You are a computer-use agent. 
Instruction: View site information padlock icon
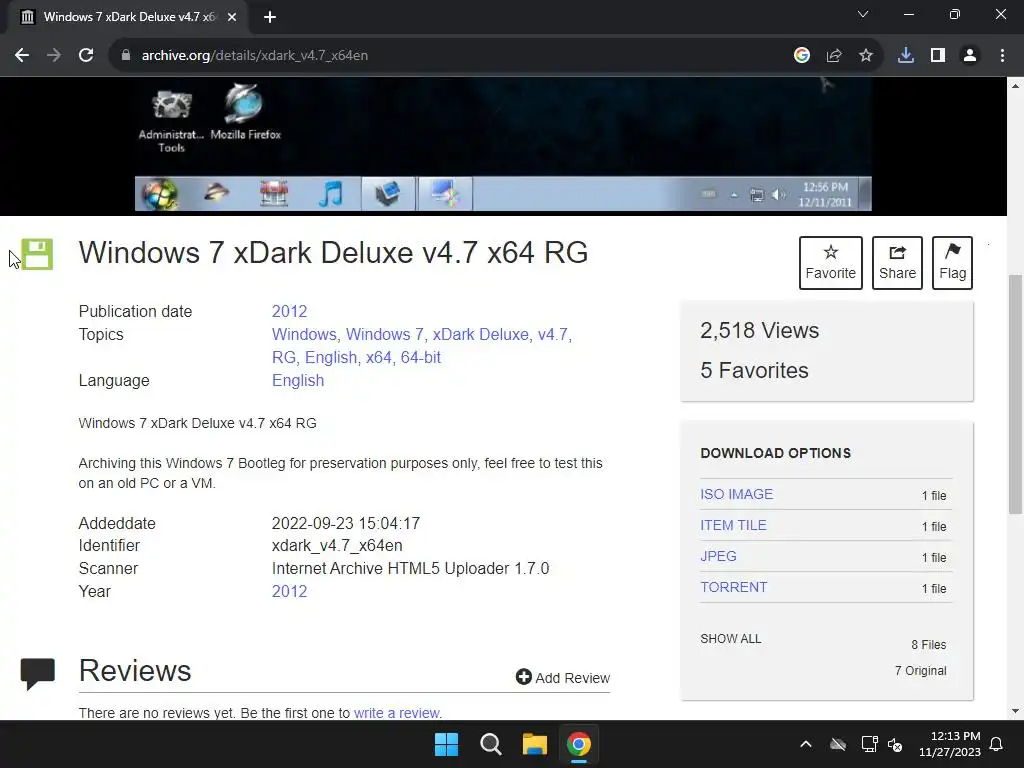point(126,56)
